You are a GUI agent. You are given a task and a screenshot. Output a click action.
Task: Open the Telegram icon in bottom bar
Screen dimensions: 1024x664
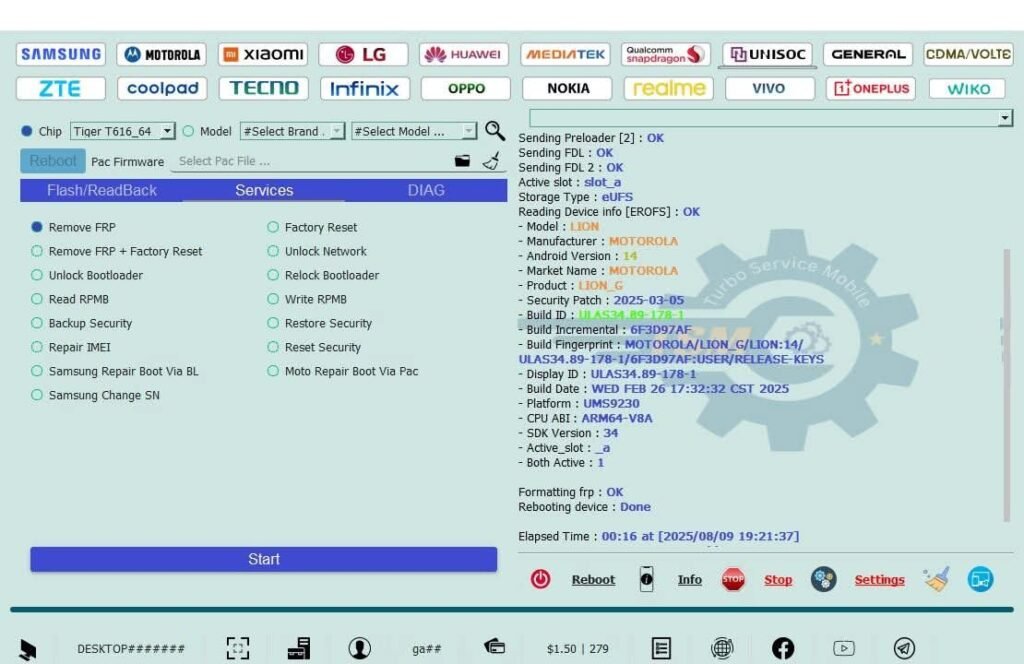tap(904, 648)
